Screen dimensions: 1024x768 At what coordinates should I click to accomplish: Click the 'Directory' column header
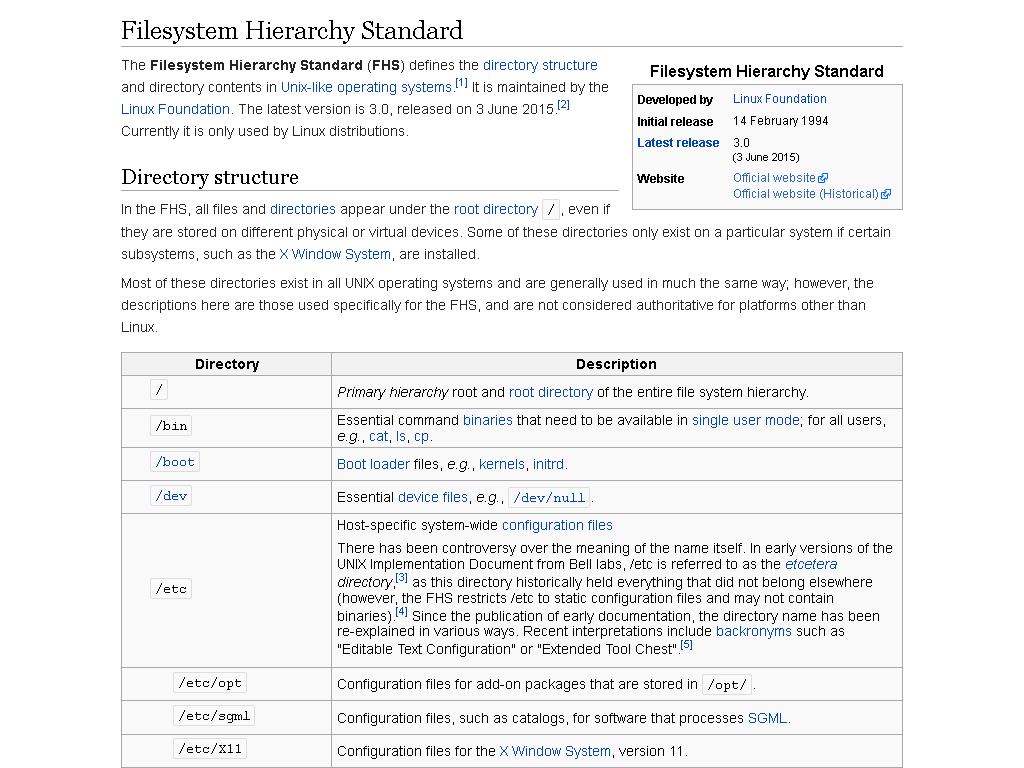click(227, 364)
